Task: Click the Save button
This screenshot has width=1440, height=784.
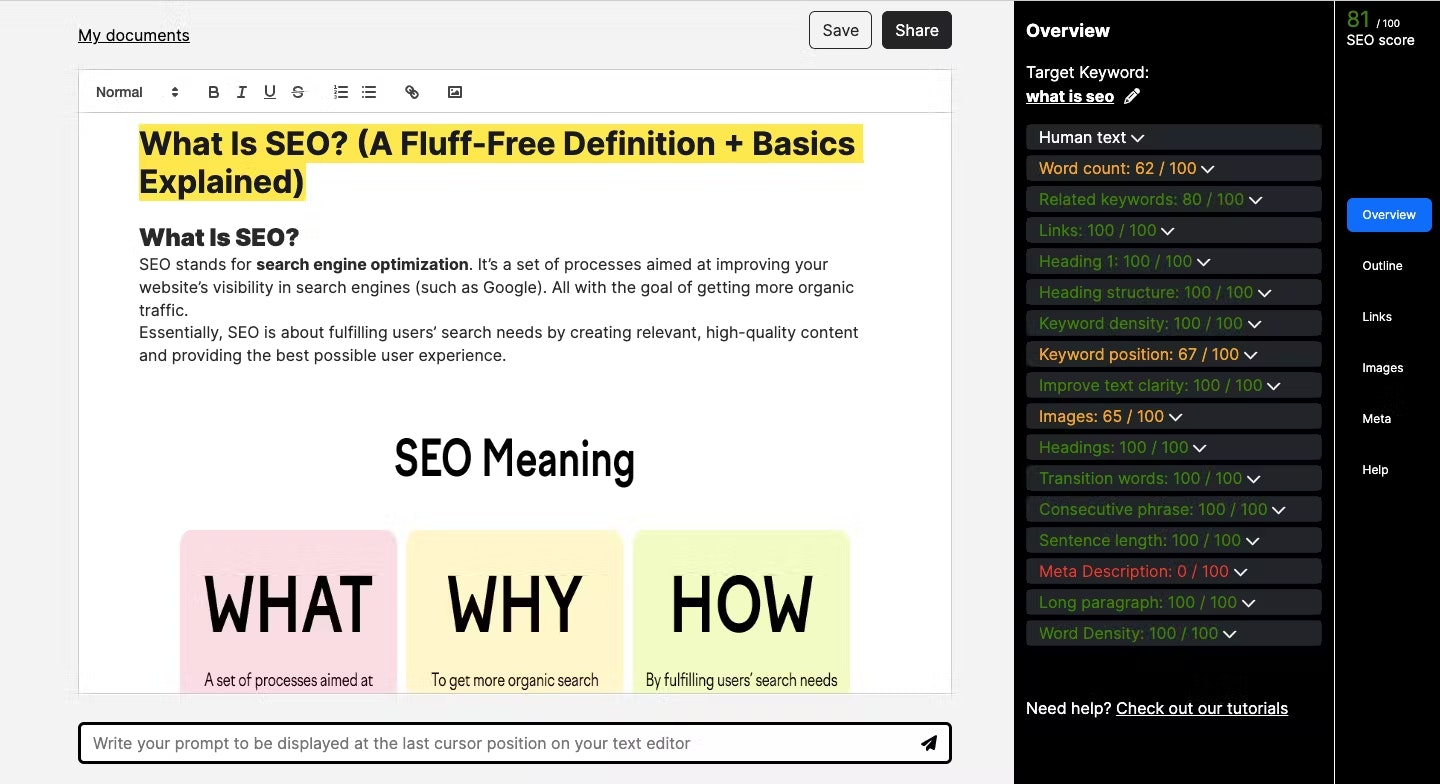Action: [840, 30]
